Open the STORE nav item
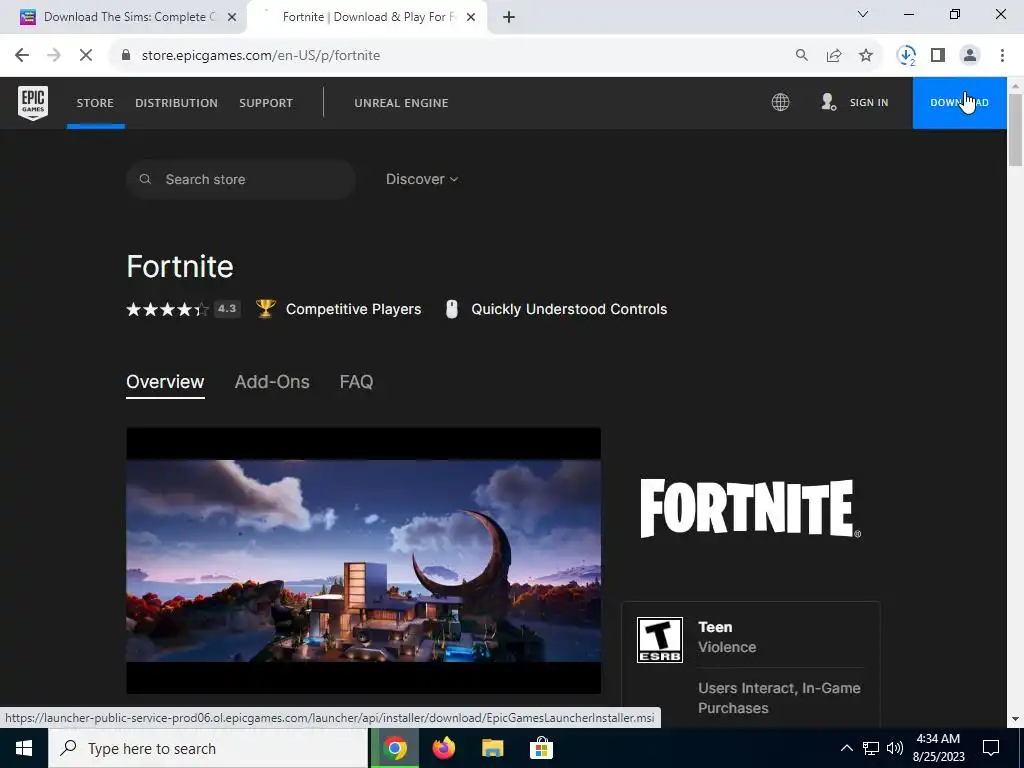This screenshot has height=768, width=1024. click(x=95, y=103)
